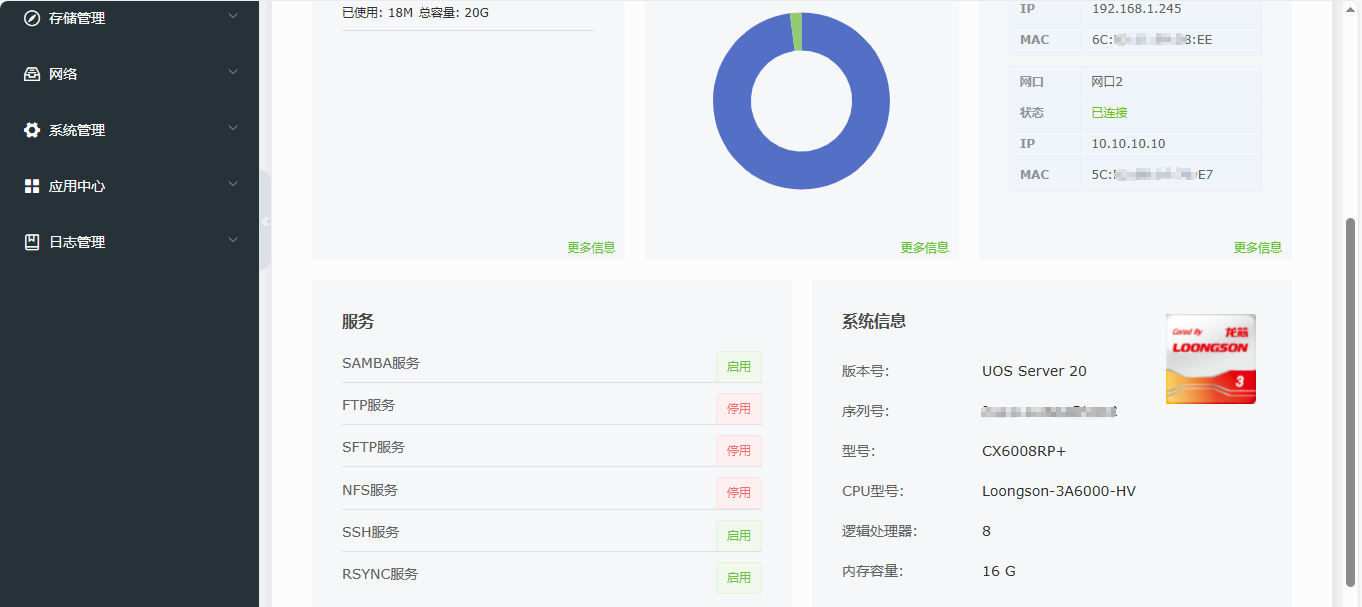Screen dimensions: 1362x607
Task: Open the 系统管理 system management gear icon
Action: (x=31, y=128)
